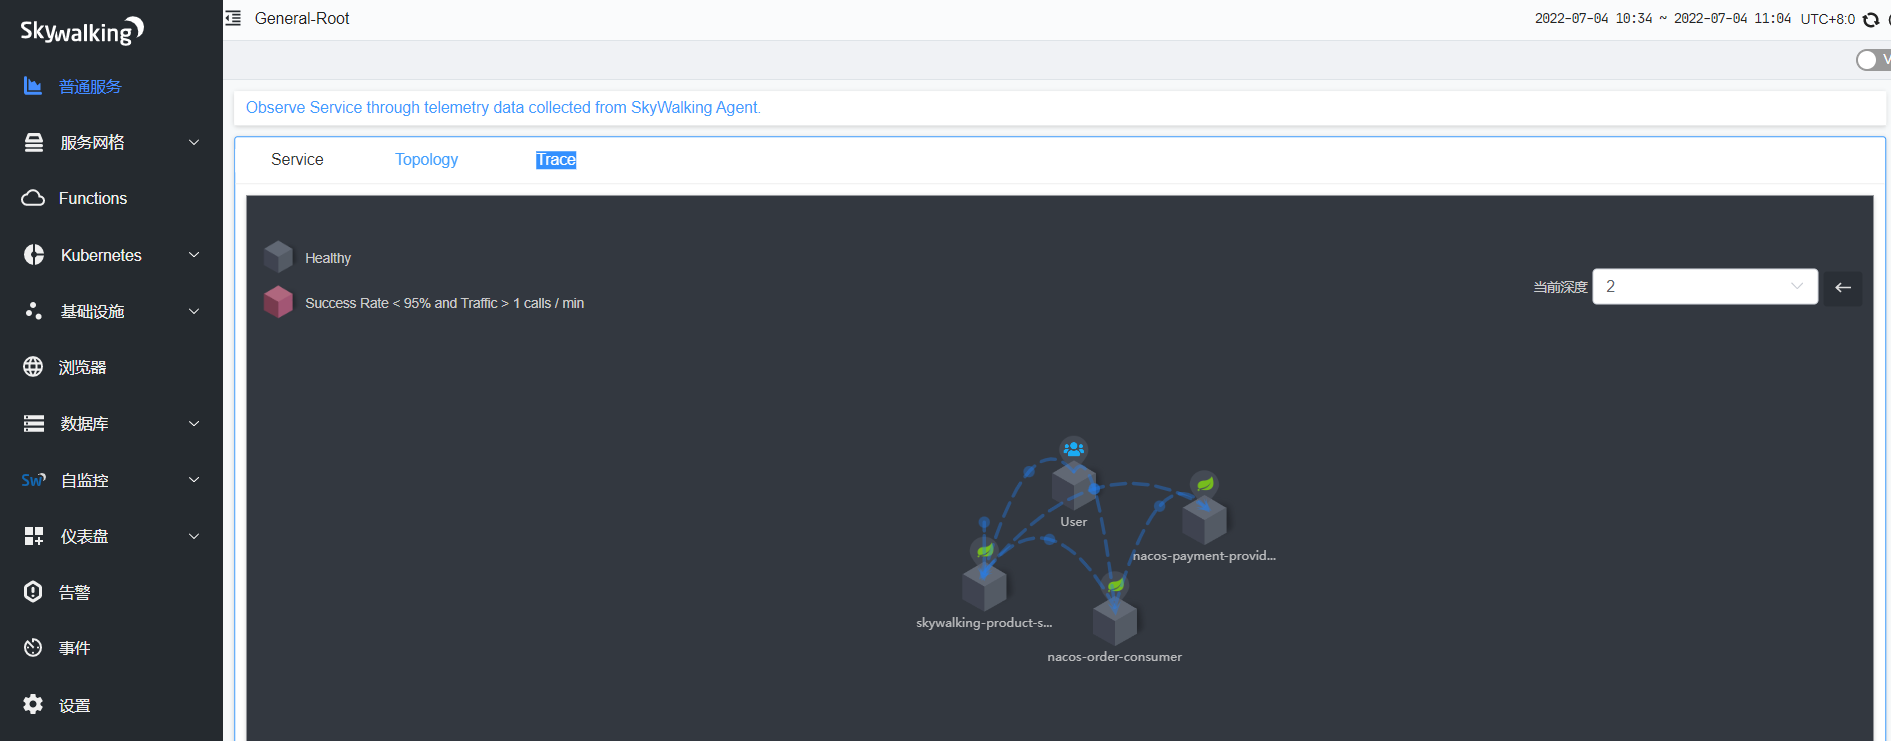Click the browser globe icon in sidebar
The height and width of the screenshot is (741, 1891).
(x=34, y=367)
